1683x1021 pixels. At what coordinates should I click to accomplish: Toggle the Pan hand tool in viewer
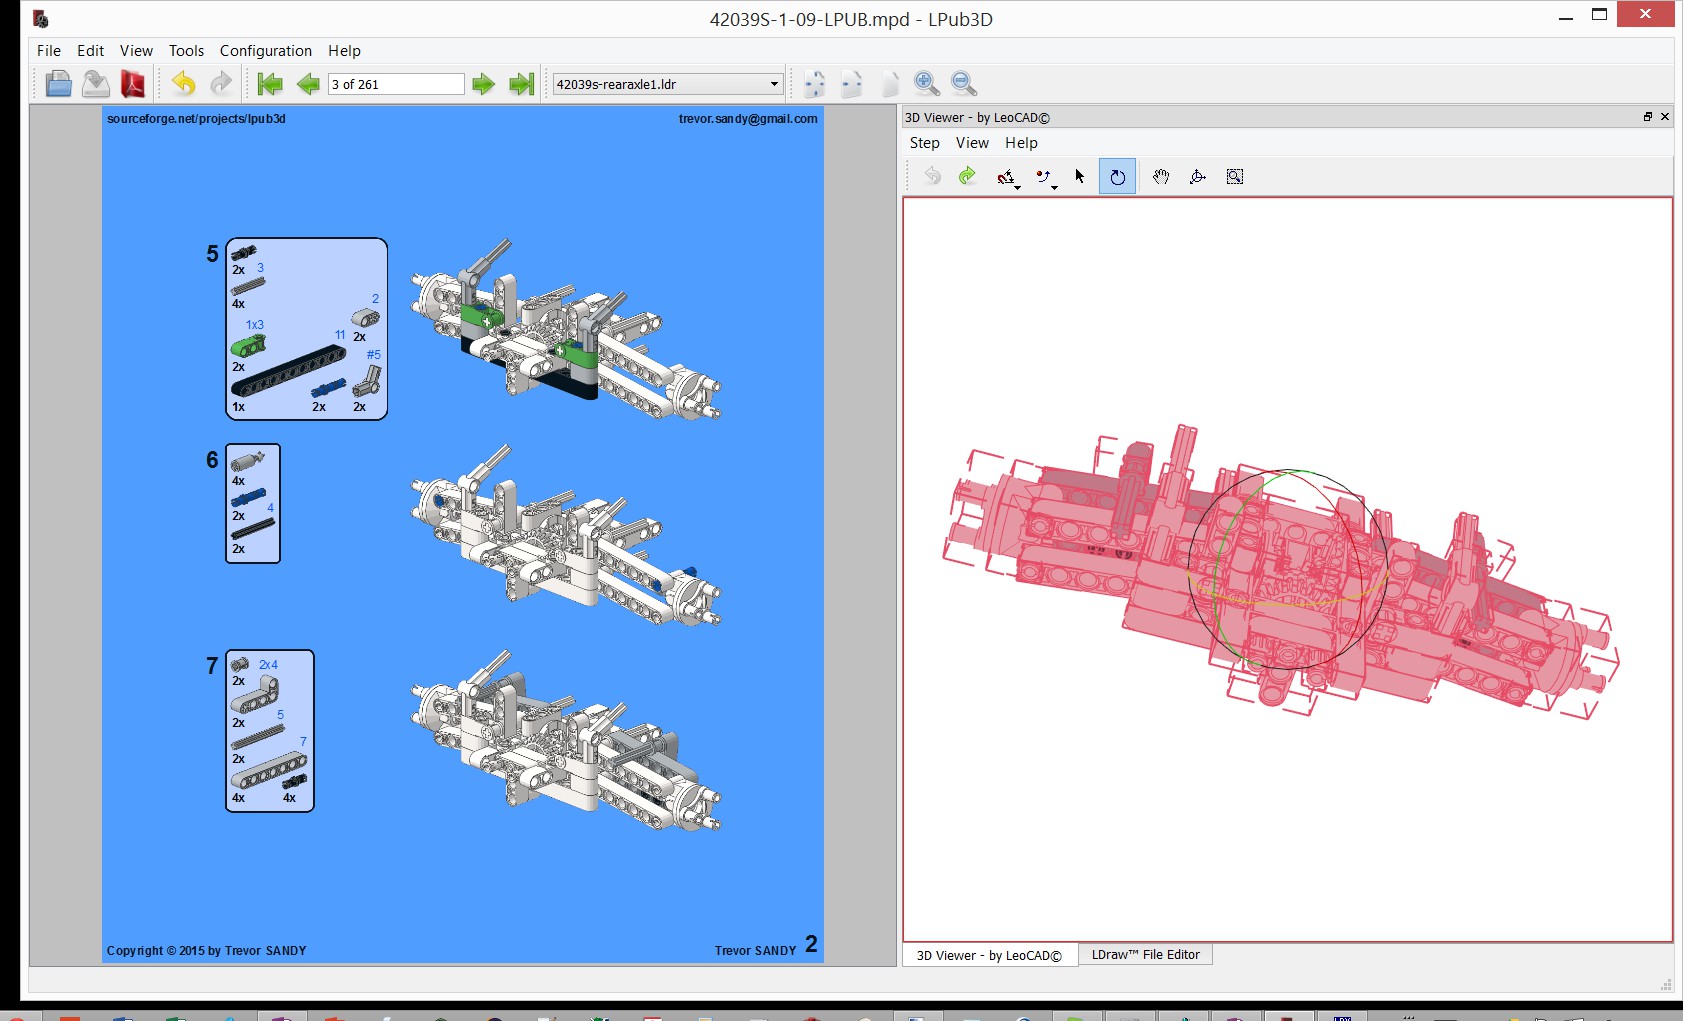pyautogui.click(x=1160, y=177)
